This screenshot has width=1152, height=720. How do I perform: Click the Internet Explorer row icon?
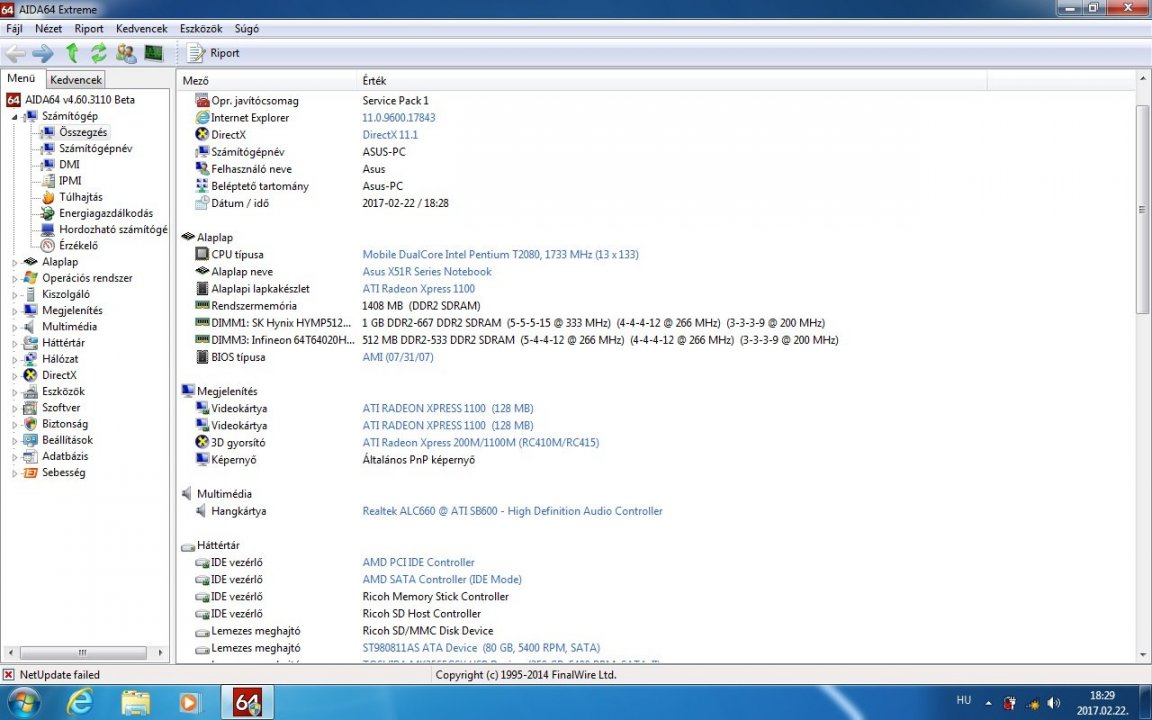tap(202, 118)
